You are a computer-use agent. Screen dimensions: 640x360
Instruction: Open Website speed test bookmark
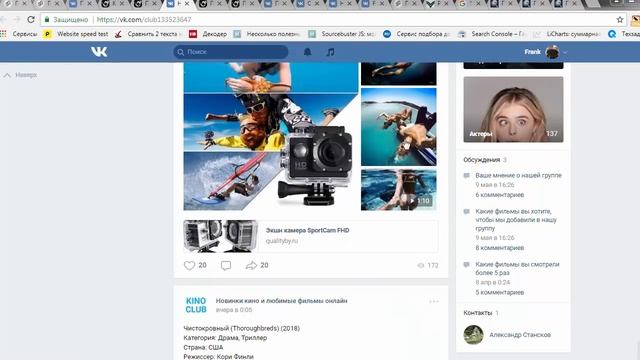(76, 34)
